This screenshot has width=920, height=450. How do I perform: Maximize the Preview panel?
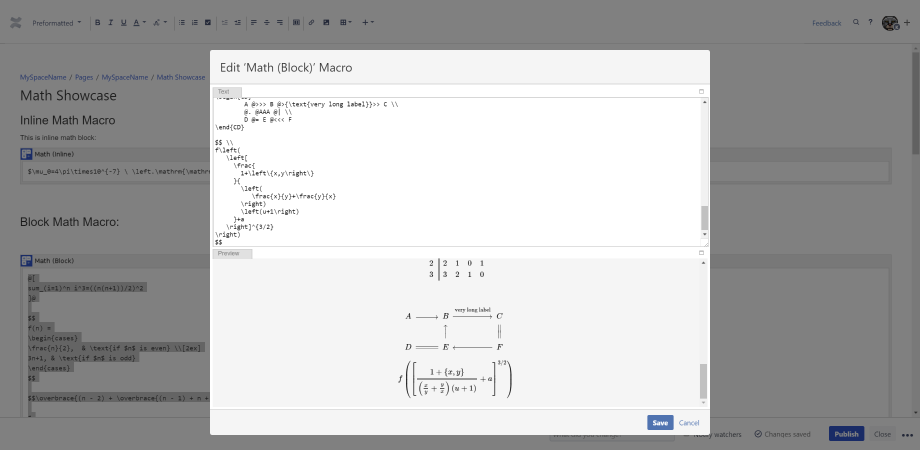point(701,253)
